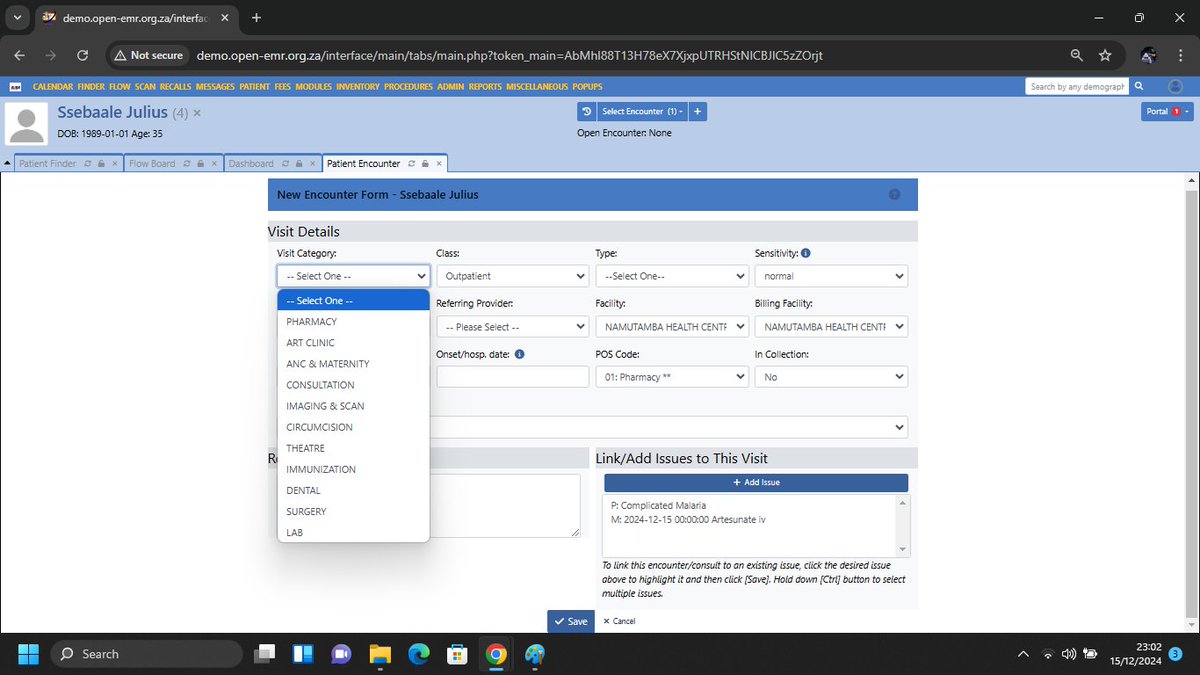Image resolution: width=1200 pixels, height=675 pixels.
Task: Click the Onset/hosp. date input field
Action: [513, 377]
